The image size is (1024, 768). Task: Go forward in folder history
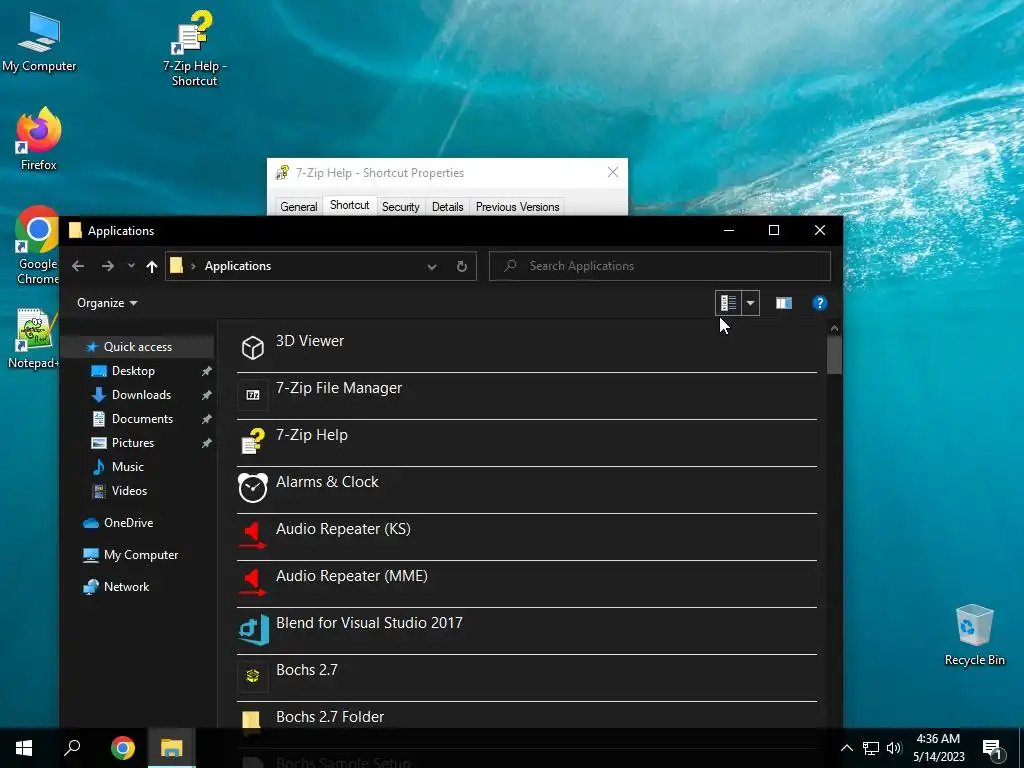108,266
